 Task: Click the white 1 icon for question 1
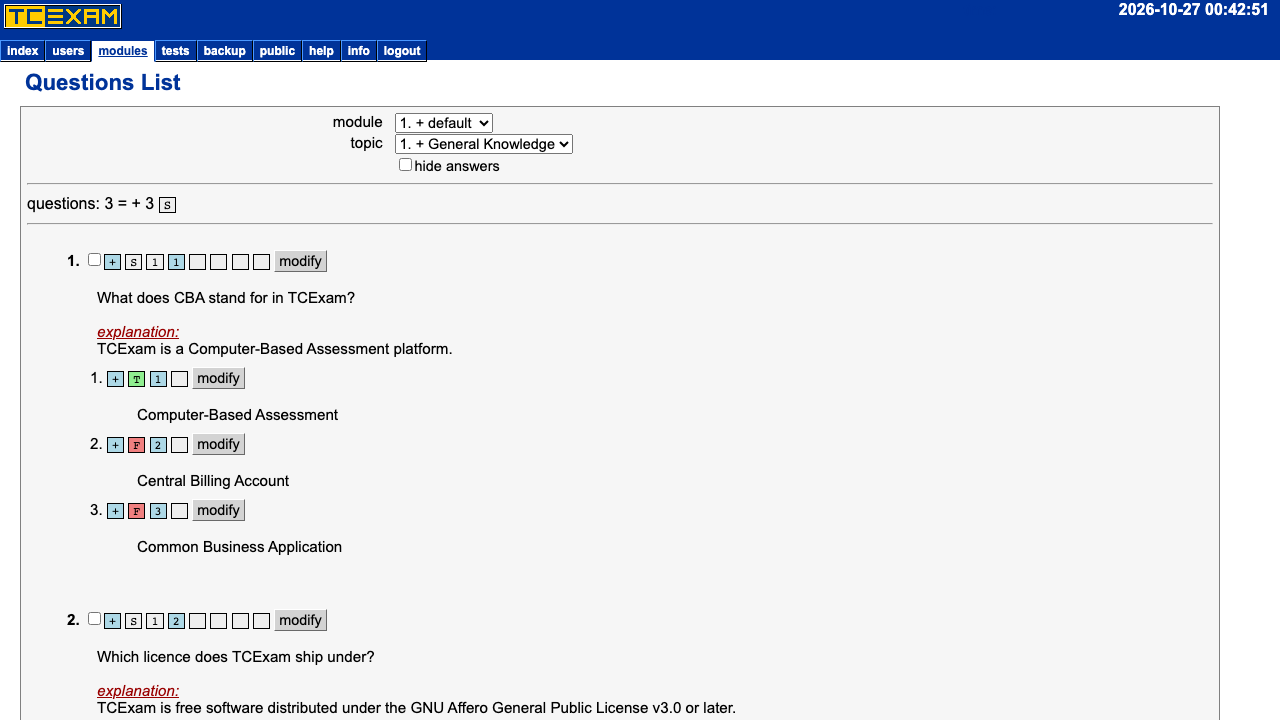[x=154, y=262]
